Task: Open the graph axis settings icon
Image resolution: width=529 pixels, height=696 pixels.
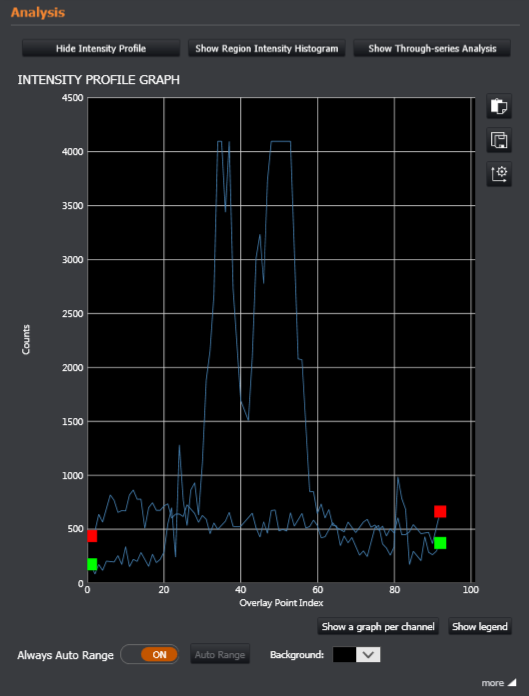Action: [499, 174]
